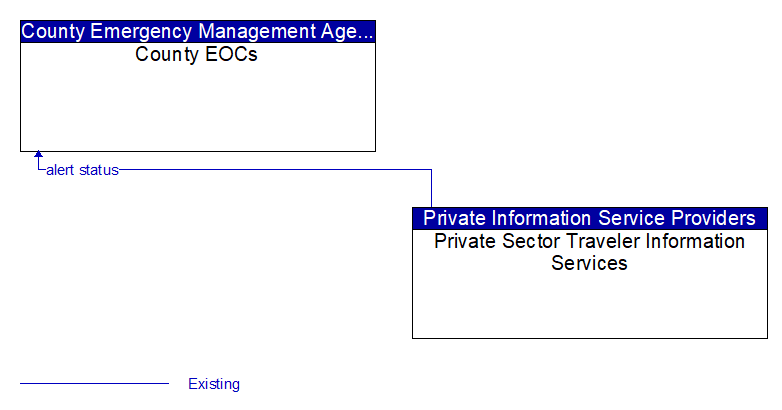Image resolution: width=782 pixels, height=410 pixels.
Task: Click the word Services in the lower box
Action: coord(589,263)
